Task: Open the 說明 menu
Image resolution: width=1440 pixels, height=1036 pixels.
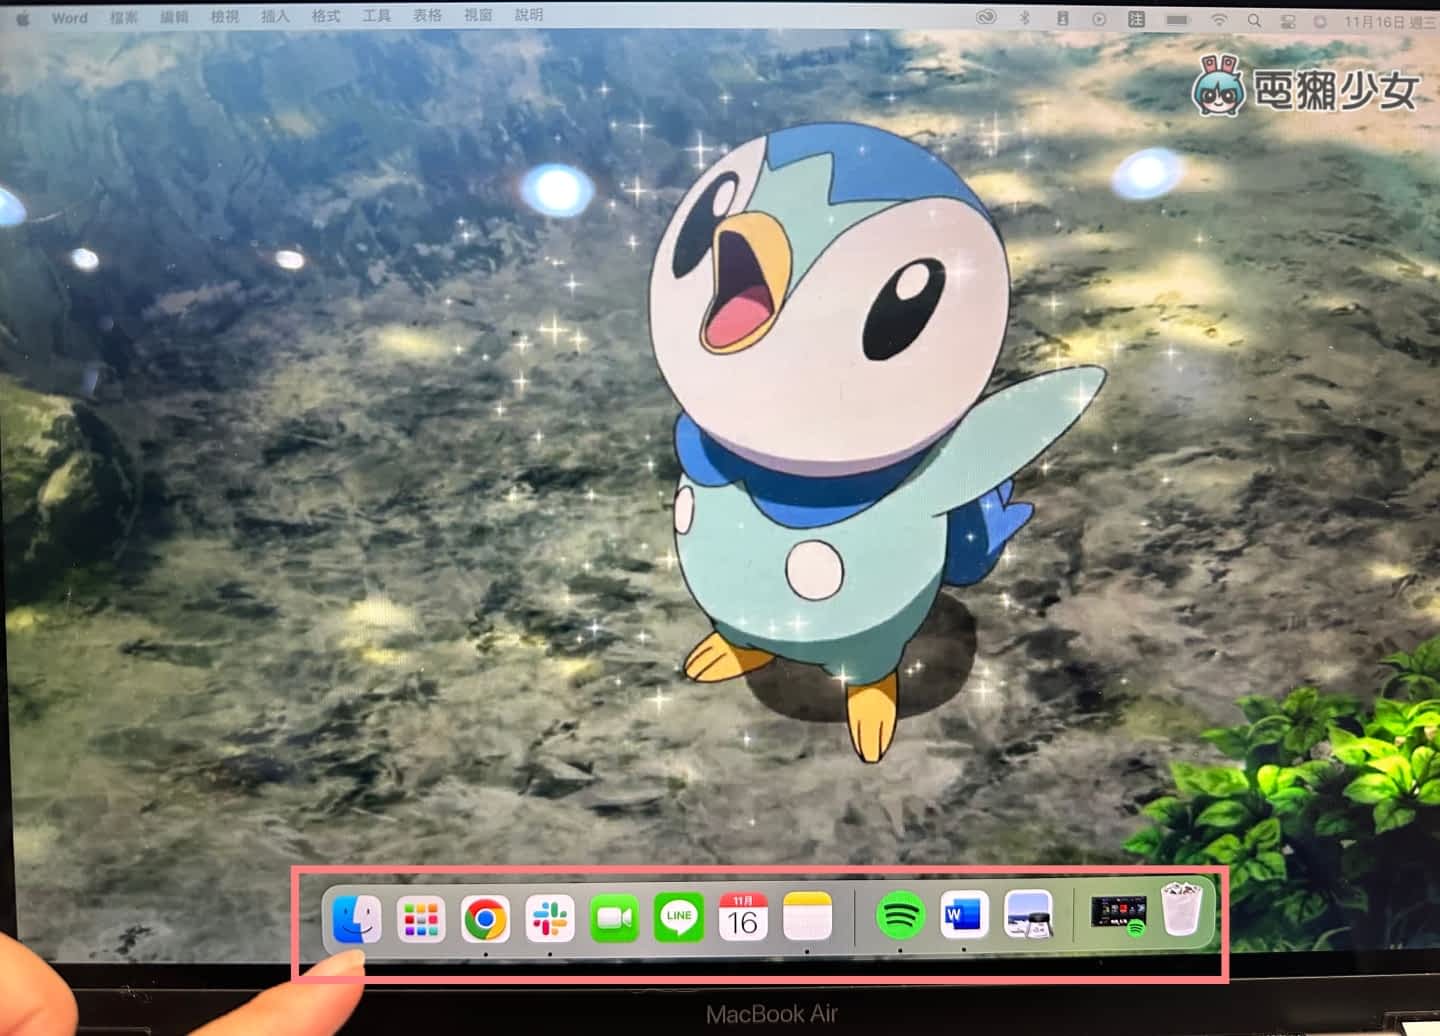Action: 529,15
